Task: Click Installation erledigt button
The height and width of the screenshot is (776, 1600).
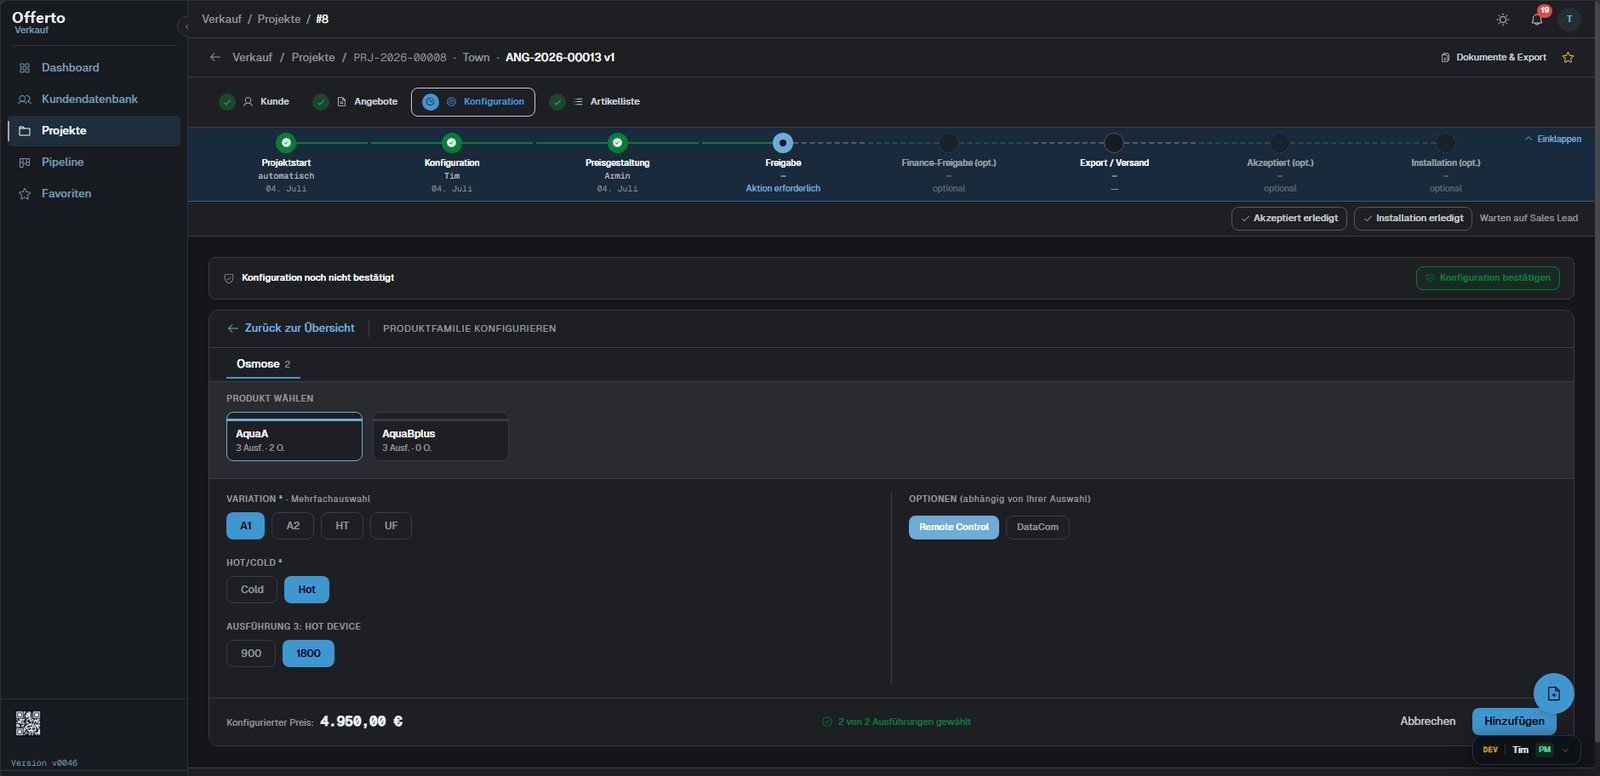Action: [1412, 218]
